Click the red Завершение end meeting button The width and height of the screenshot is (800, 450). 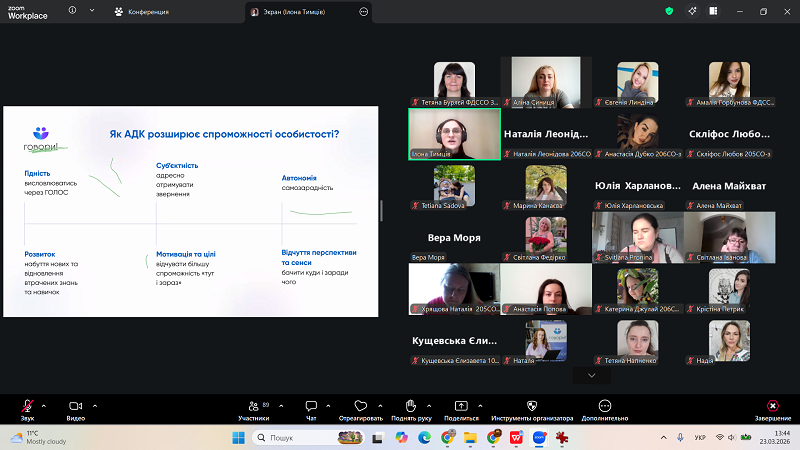point(772,406)
